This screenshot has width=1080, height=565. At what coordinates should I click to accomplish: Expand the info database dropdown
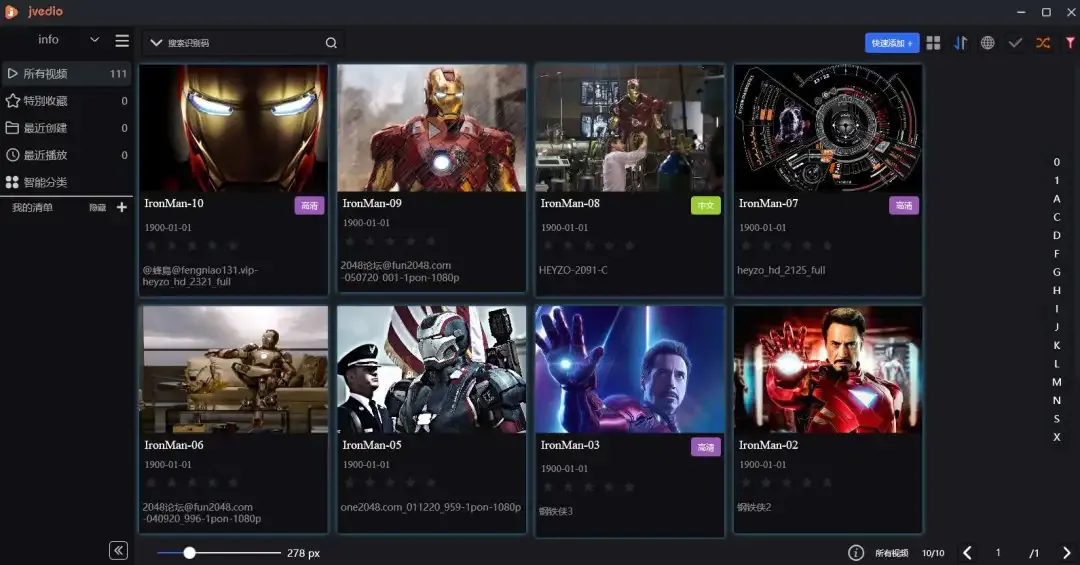[x=95, y=40]
